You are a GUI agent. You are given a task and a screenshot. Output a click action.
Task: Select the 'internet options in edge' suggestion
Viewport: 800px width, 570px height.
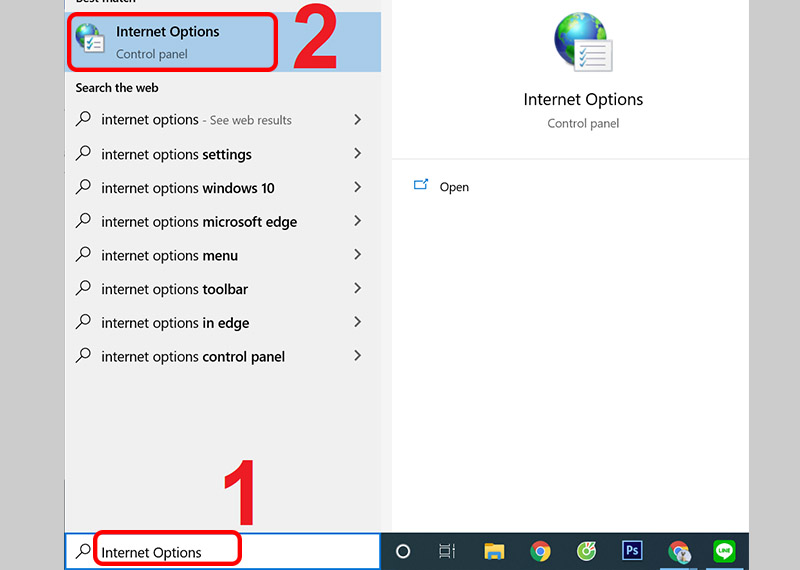[223, 322]
